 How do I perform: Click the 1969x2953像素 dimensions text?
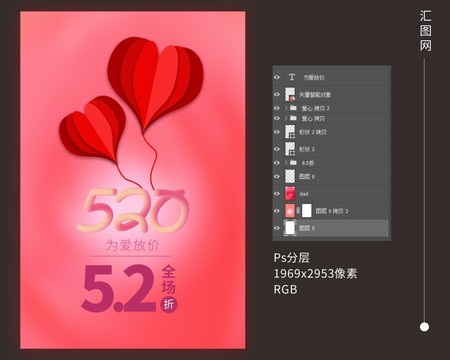[x=315, y=274]
